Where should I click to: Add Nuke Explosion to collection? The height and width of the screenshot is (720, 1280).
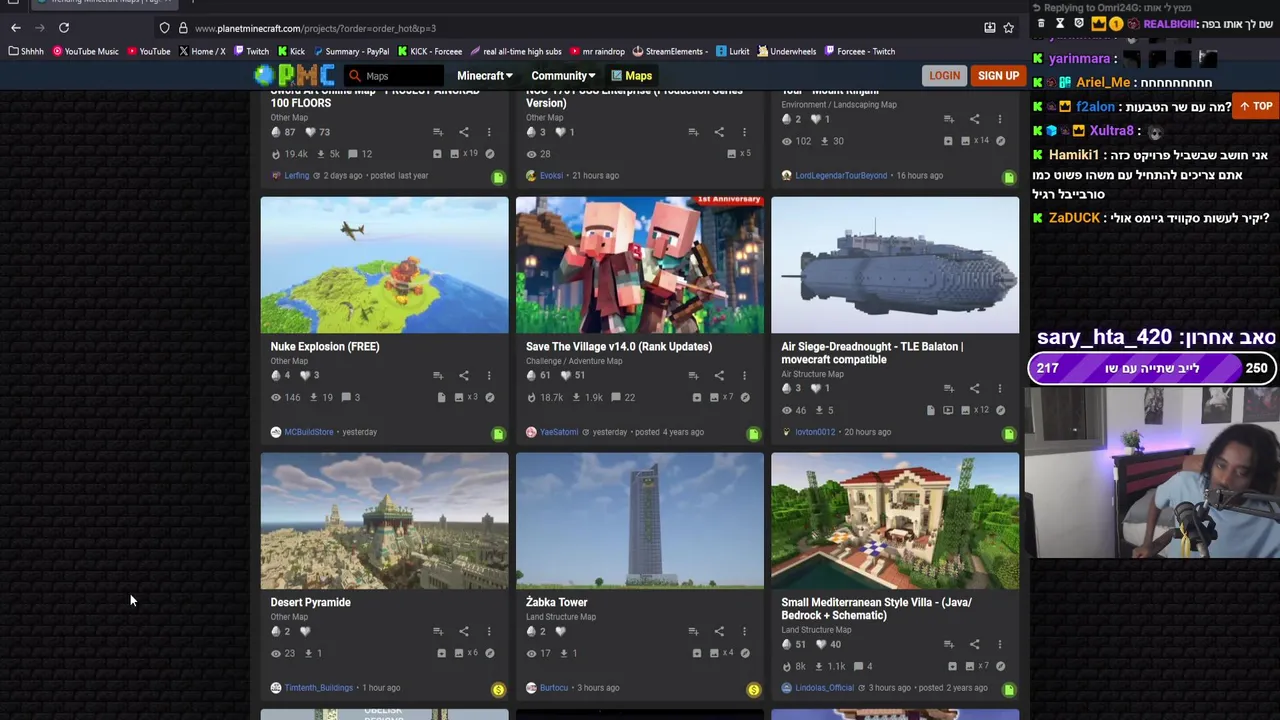coord(438,375)
